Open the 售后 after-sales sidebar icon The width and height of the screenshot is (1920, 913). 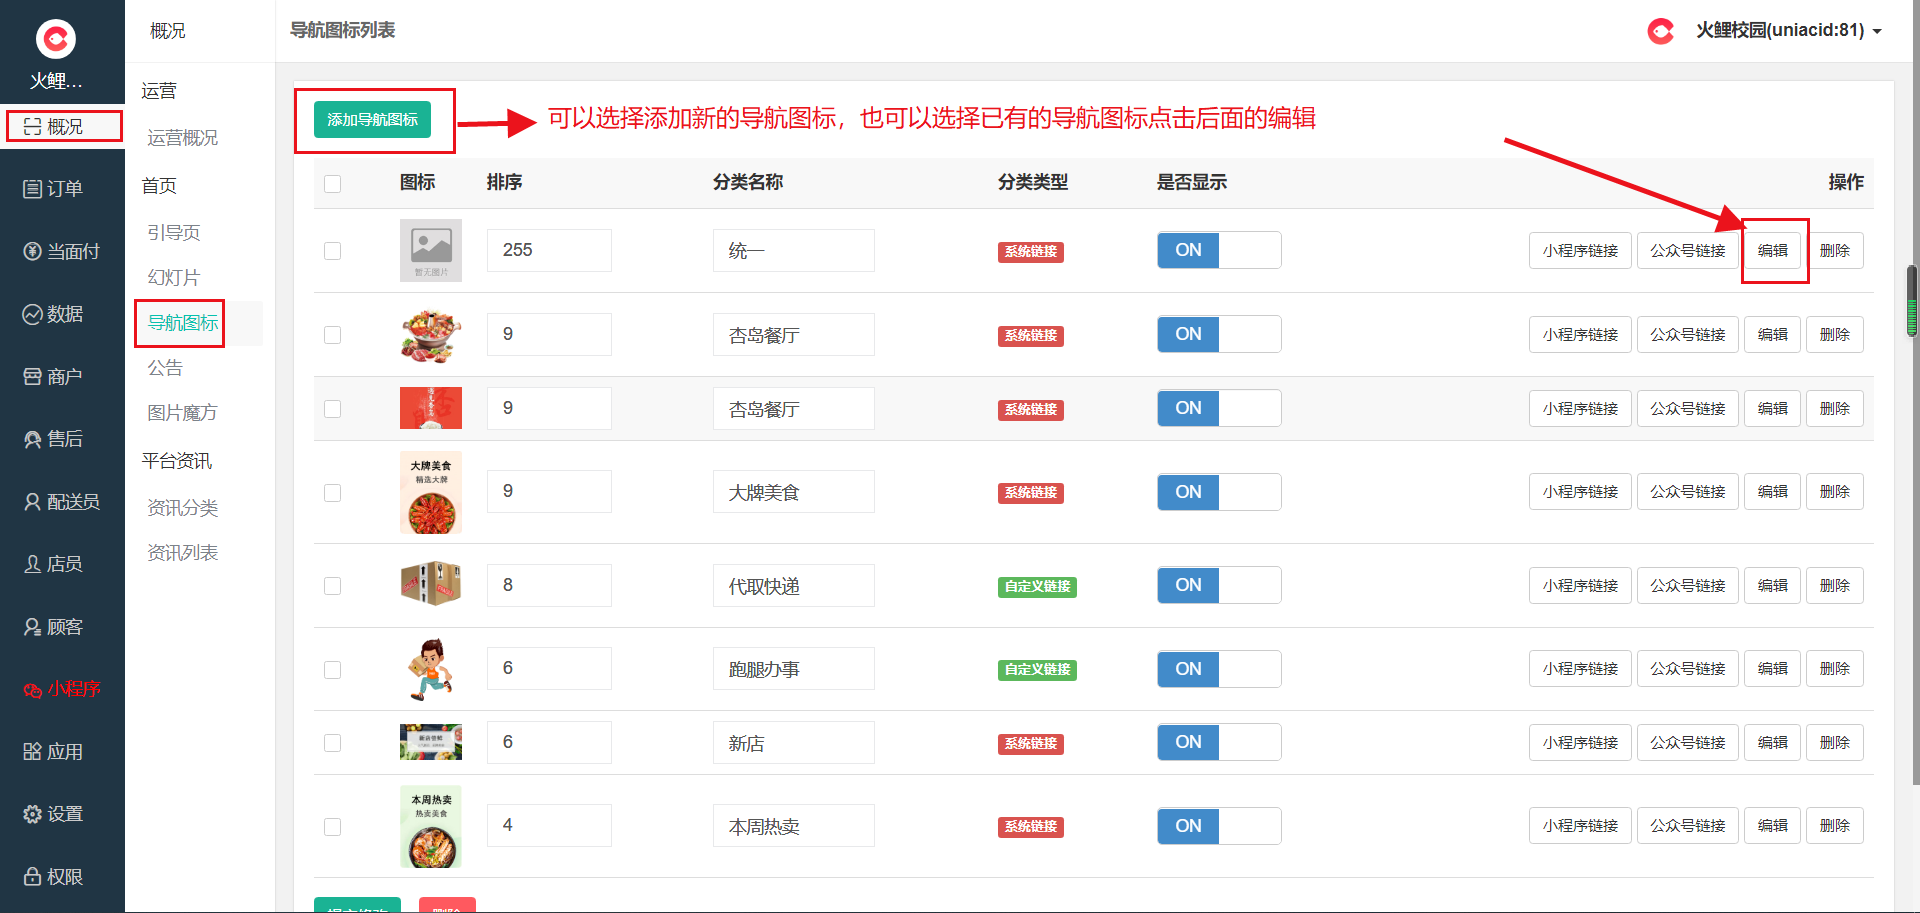(33, 439)
